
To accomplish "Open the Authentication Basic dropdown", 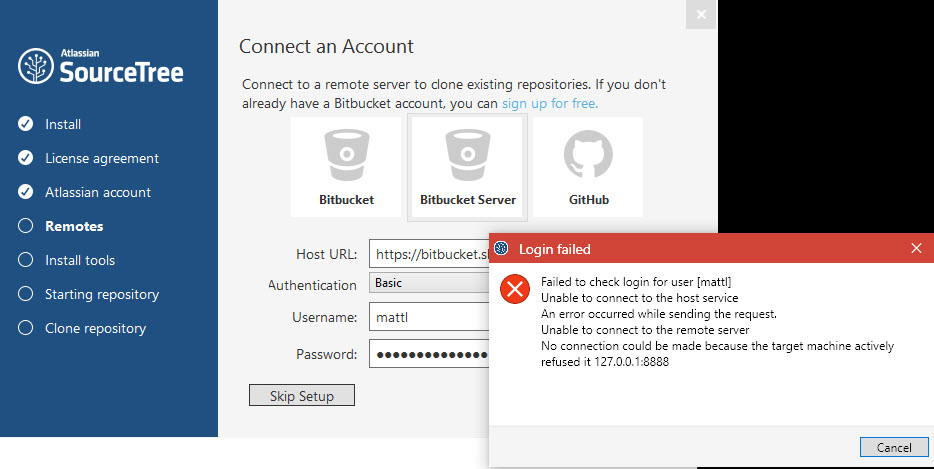I will pos(429,282).
